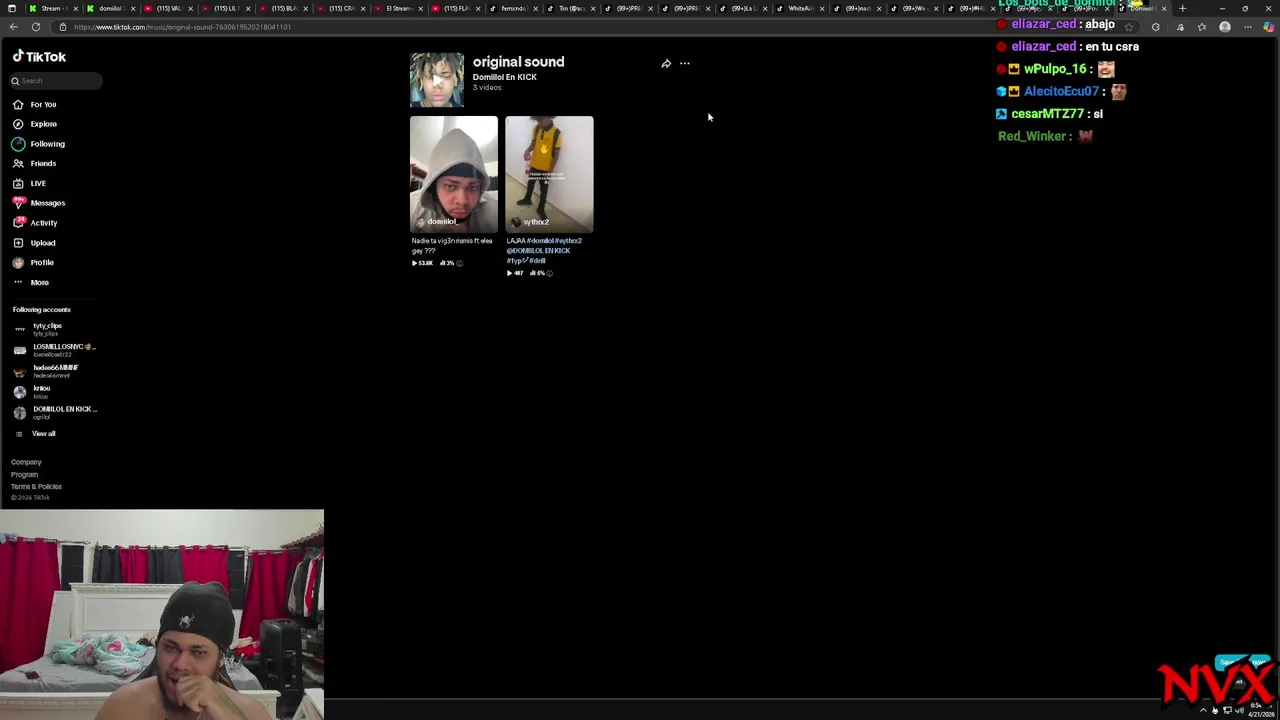Image resolution: width=1280 pixels, height=720 pixels.
Task: Open the For You home feed
Action: (x=35, y=104)
